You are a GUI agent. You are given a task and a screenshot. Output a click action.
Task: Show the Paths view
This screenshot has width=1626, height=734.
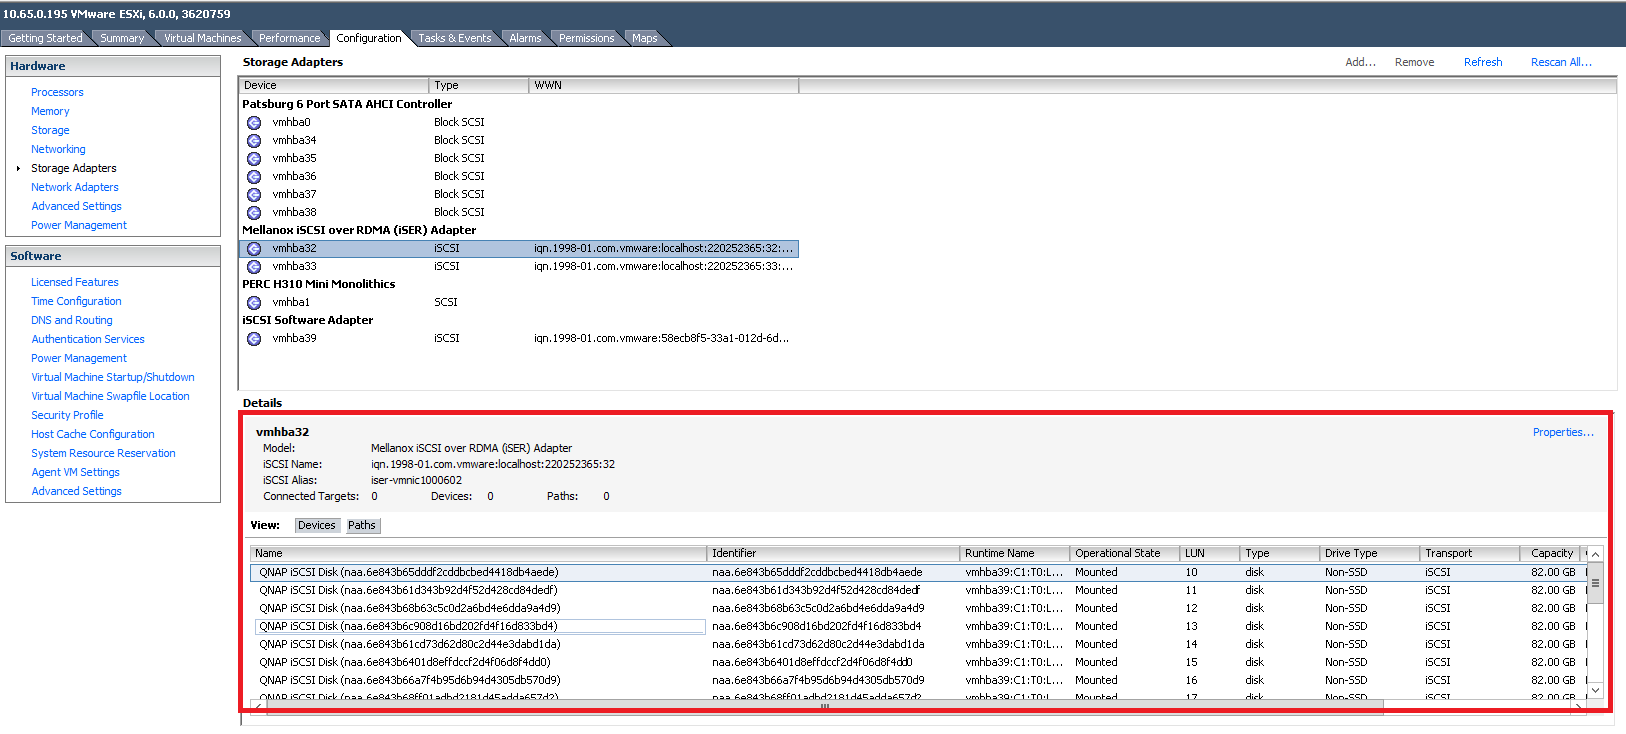(x=362, y=525)
